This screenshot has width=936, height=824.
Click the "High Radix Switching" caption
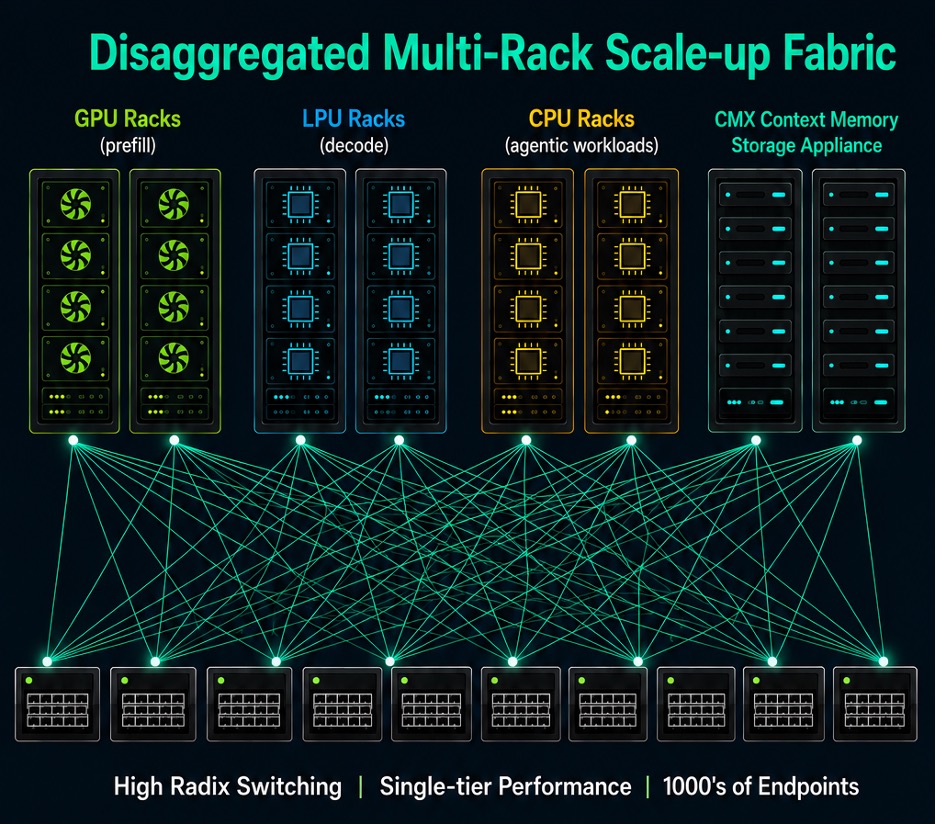(227, 786)
